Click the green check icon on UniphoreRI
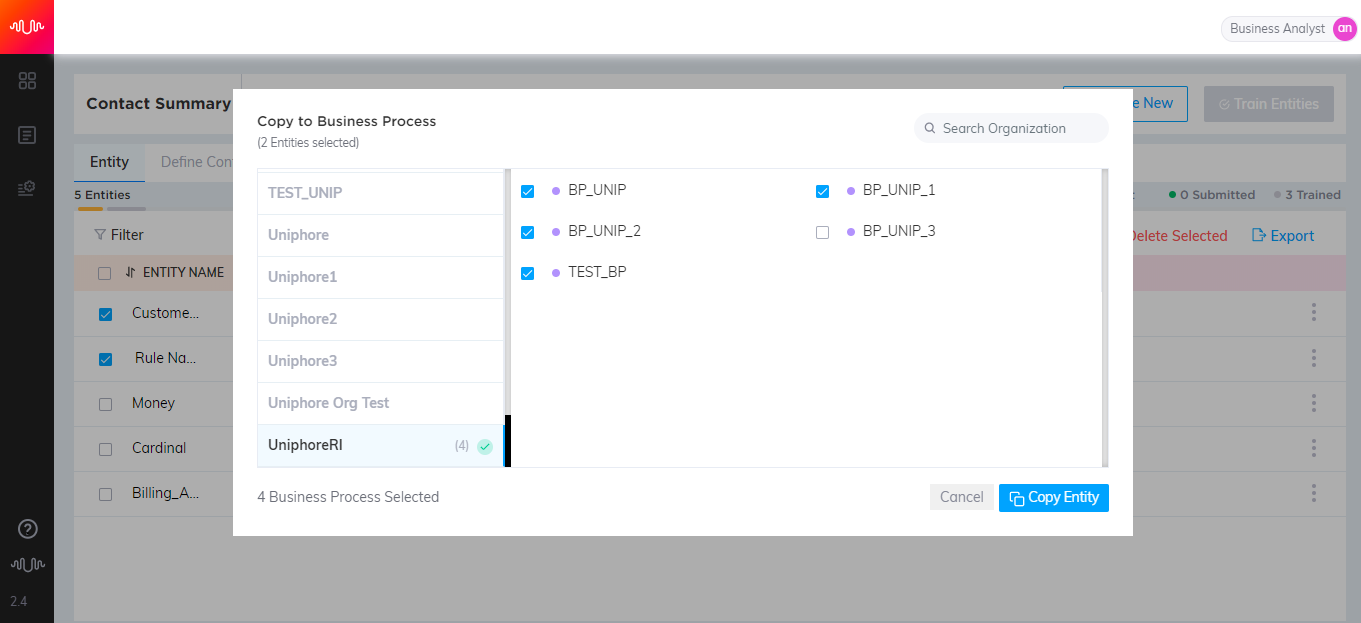The image size is (1361, 623). pyautogui.click(x=485, y=446)
